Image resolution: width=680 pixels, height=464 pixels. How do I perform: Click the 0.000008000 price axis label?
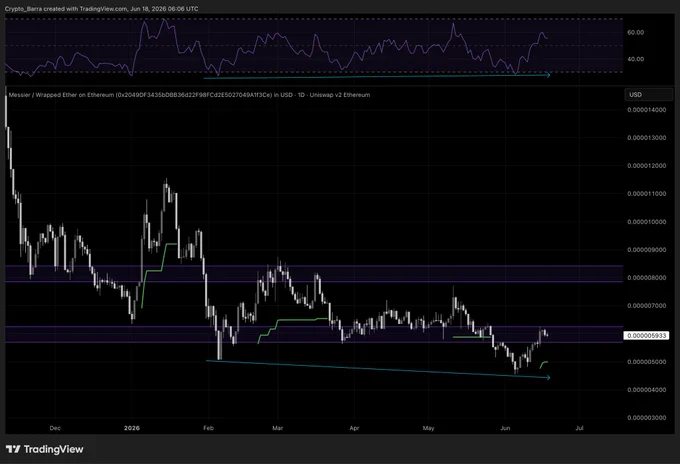pyautogui.click(x=647, y=278)
